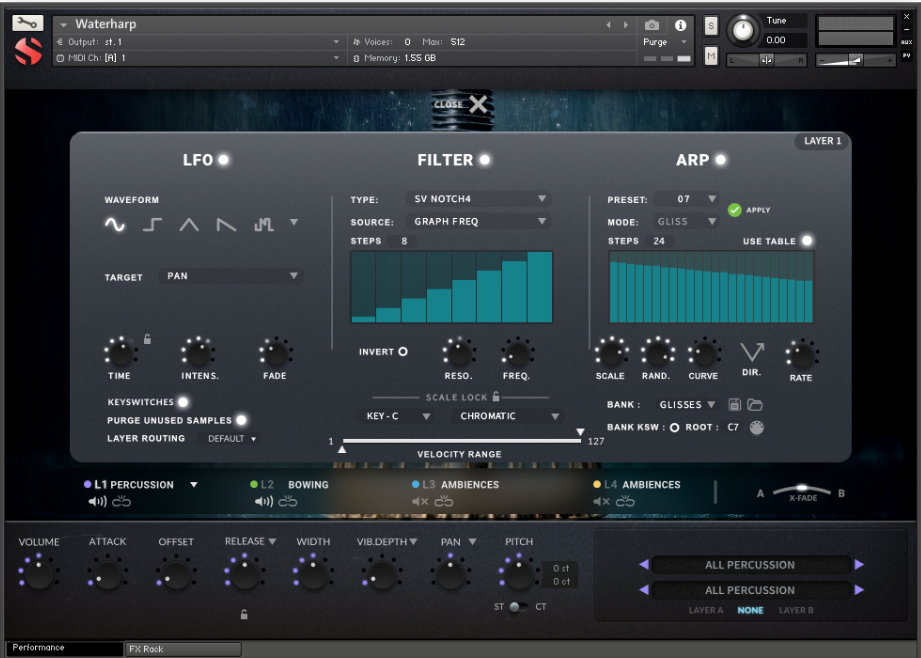The width and height of the screenshot is (921, 658).
Task: Open the LFO Target Pan dropdown
Action: click(x=230, y=277)
